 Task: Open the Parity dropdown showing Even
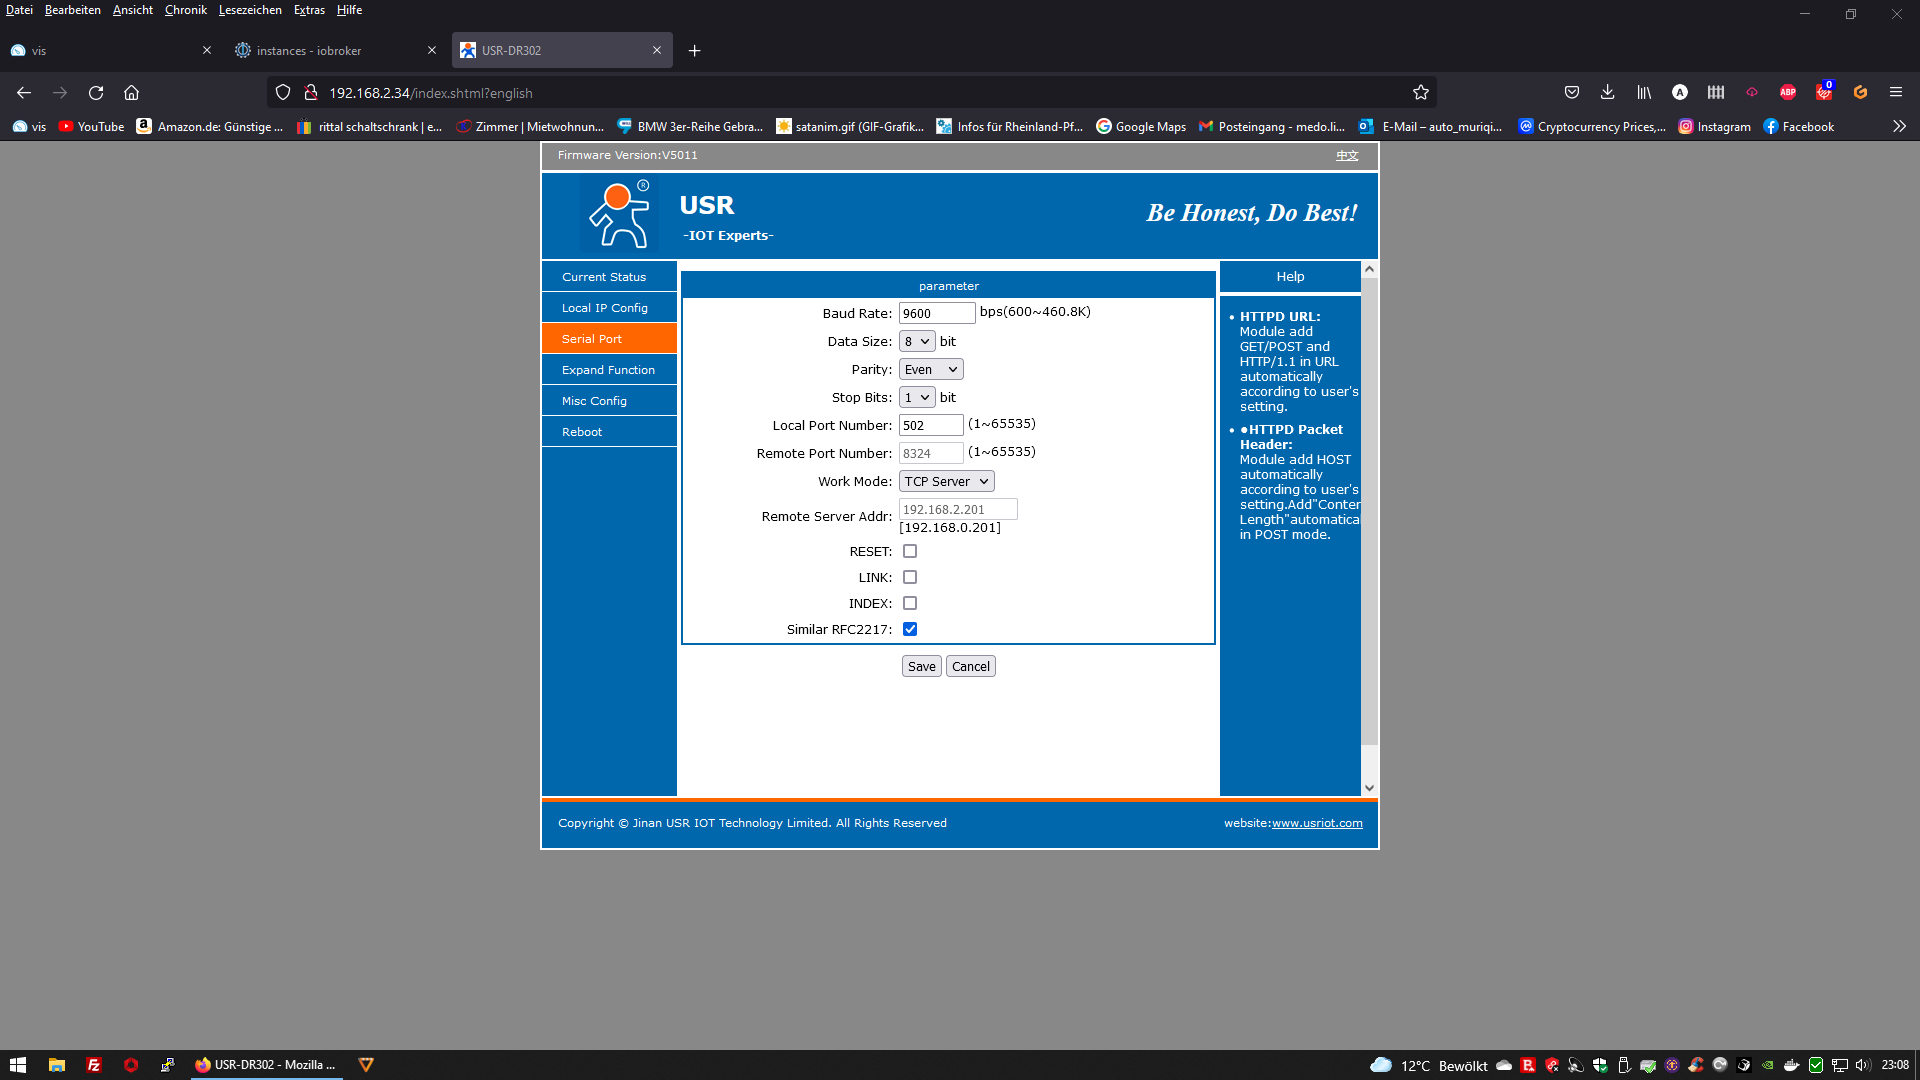pyautogui.click(x=930, y=369)
